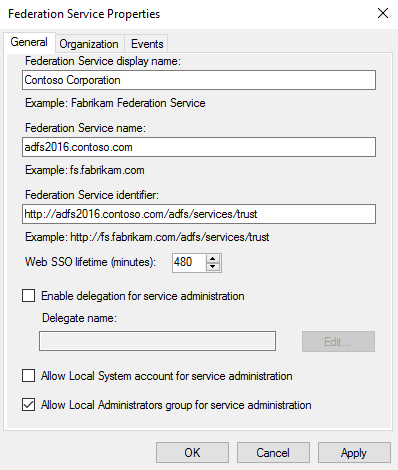This screenshot has height=470, width=398.
Task: Decrease Web SSO lifetime with down arrow
Action: click(x=213, y=267)
